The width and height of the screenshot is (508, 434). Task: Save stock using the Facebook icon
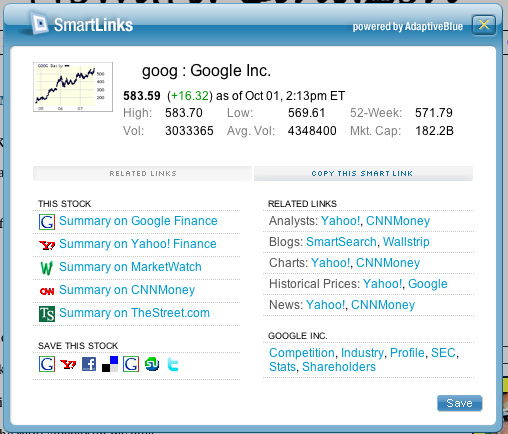point(89,364)
